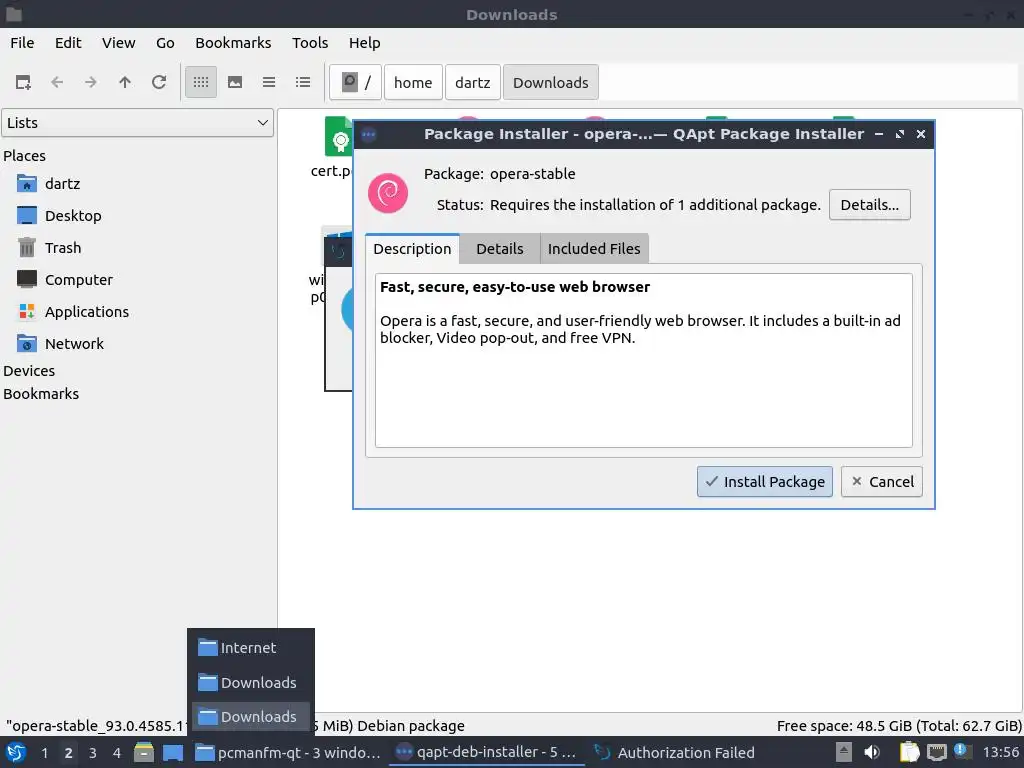Switch to compact list view
Image resolution: width=1024 pixels, height=768 pixels.
[x=269, y=82]
